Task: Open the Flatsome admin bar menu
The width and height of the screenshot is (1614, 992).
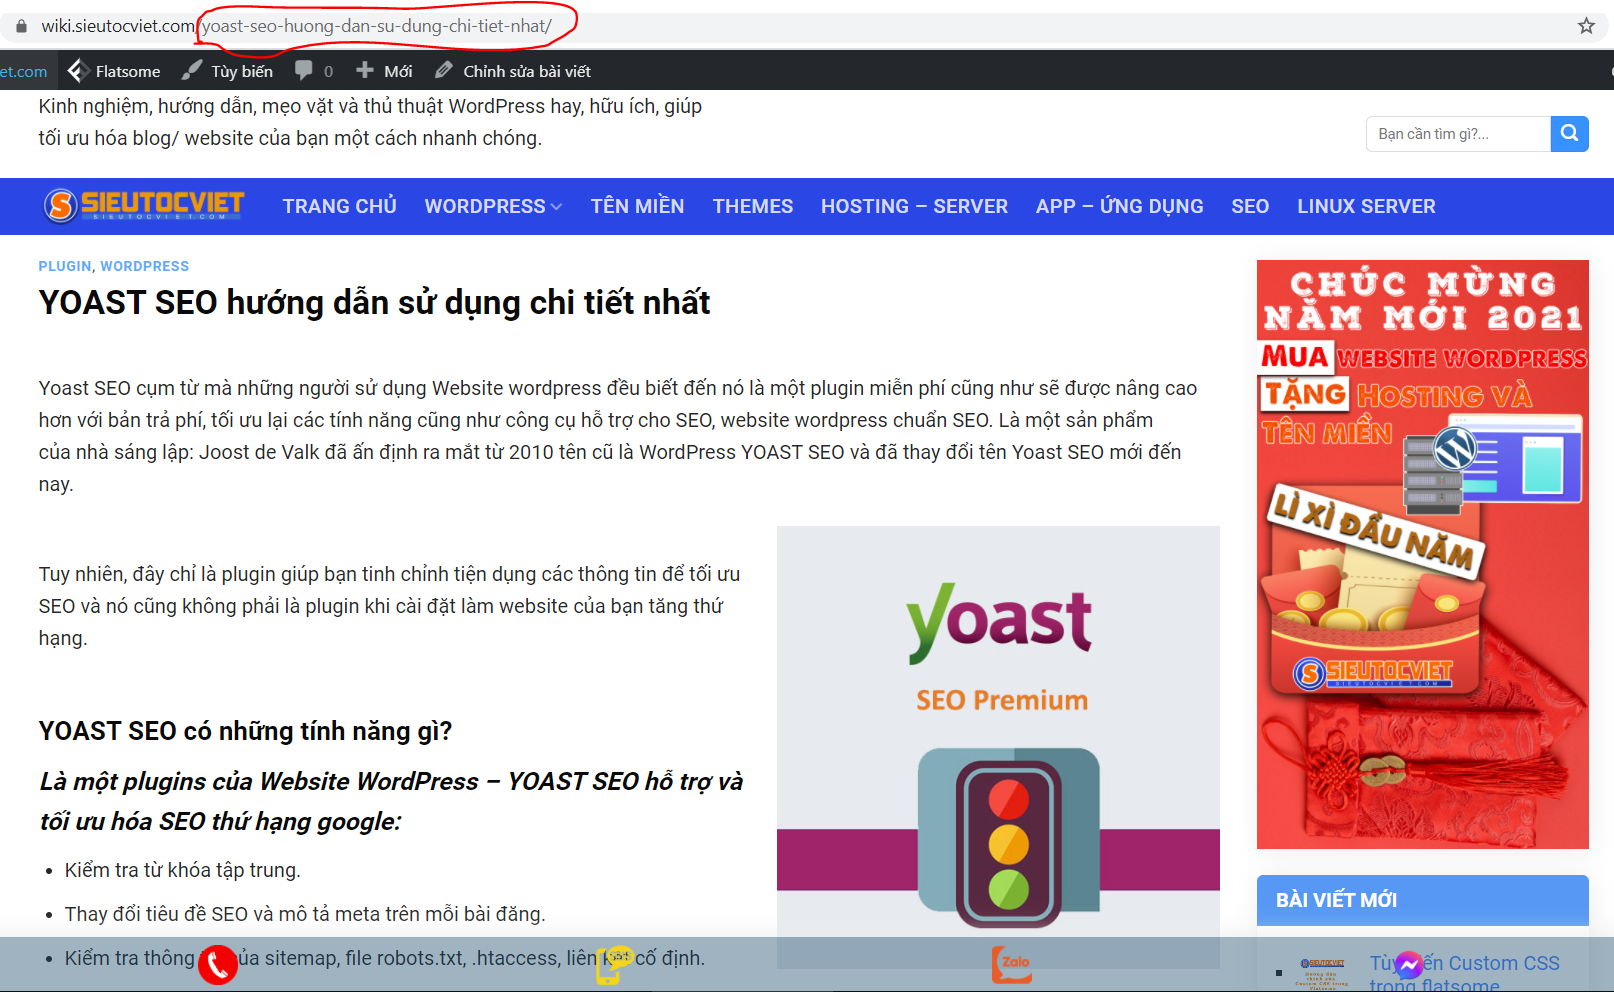Action: (x=114, y=71)
